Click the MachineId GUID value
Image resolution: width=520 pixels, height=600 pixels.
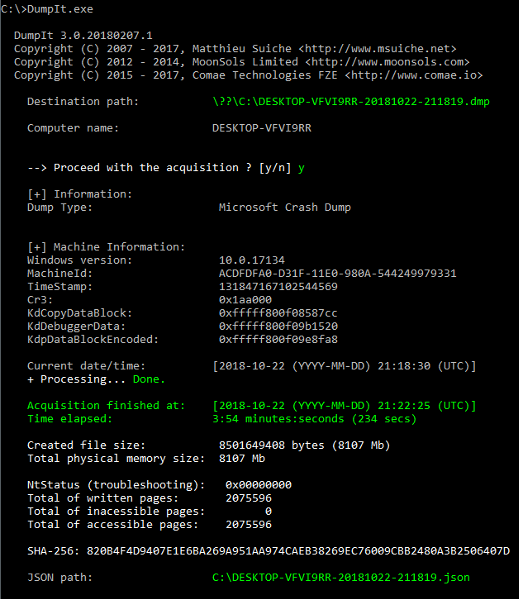(337, 274)
